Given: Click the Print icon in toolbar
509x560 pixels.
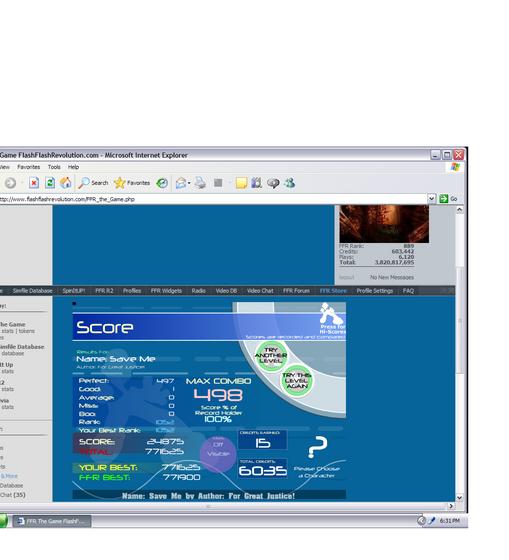Looking at the screenshot, I should (x=200, y=183).
